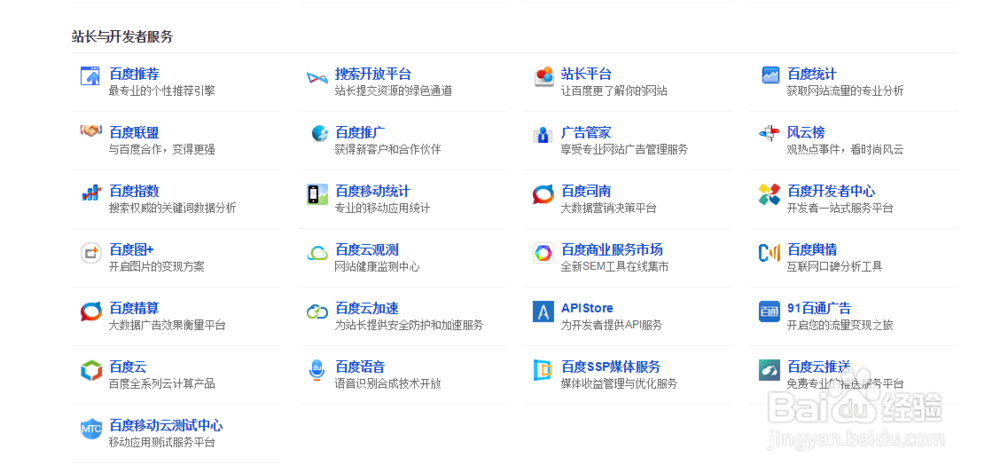Click the 百度推广 globe icon

[320, 133]
